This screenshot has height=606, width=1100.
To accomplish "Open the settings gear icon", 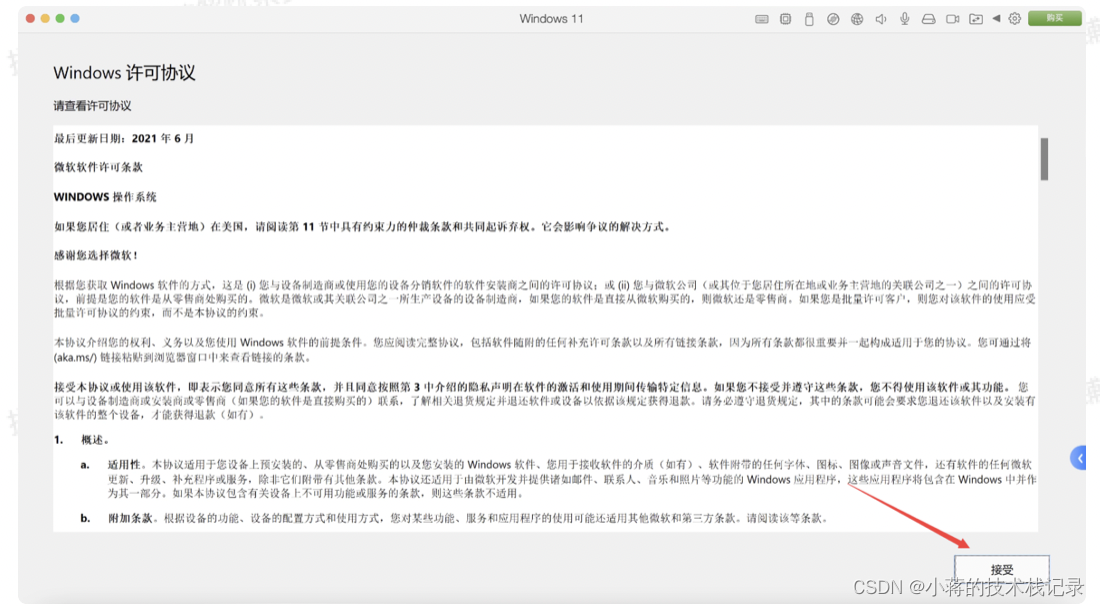I will tap(1015, 19).
